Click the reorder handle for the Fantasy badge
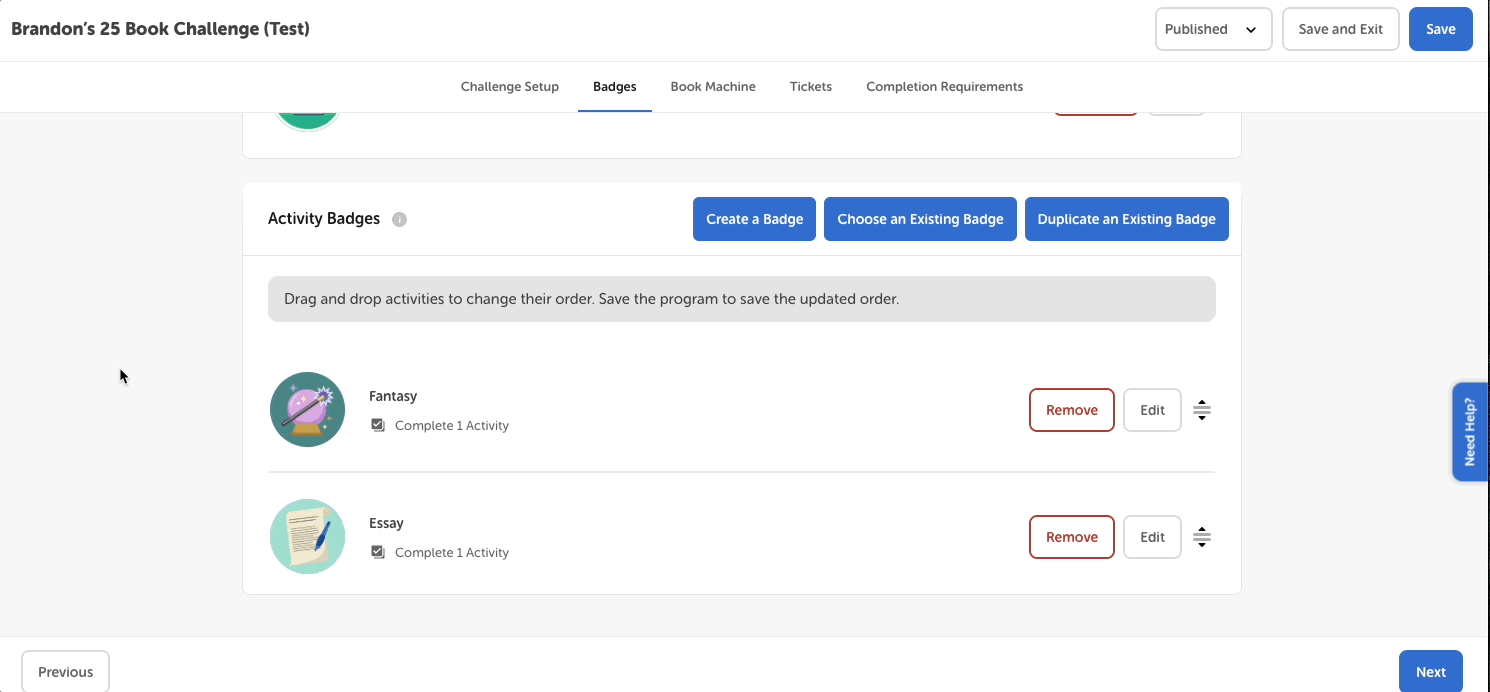 (x=1201, y=409)
